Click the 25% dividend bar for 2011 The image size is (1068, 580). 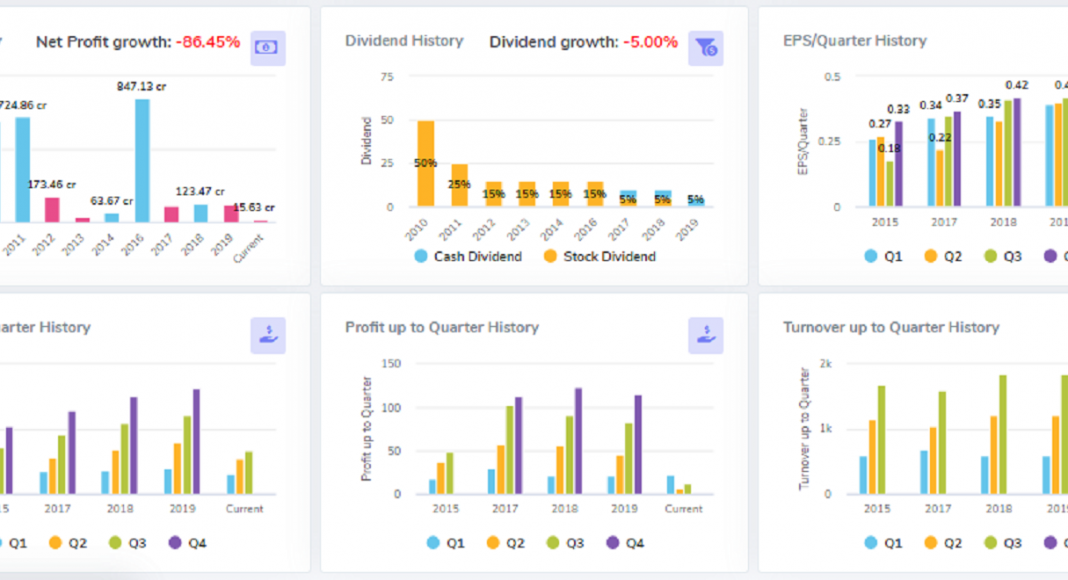click(459, 185)
